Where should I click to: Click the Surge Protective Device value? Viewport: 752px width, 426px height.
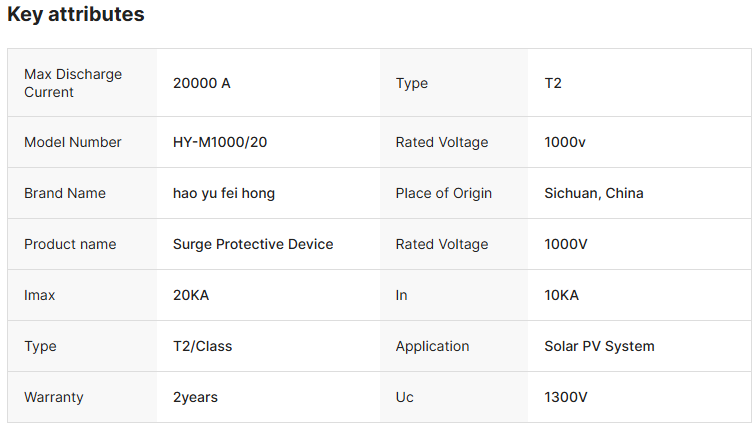coord(253,244)
